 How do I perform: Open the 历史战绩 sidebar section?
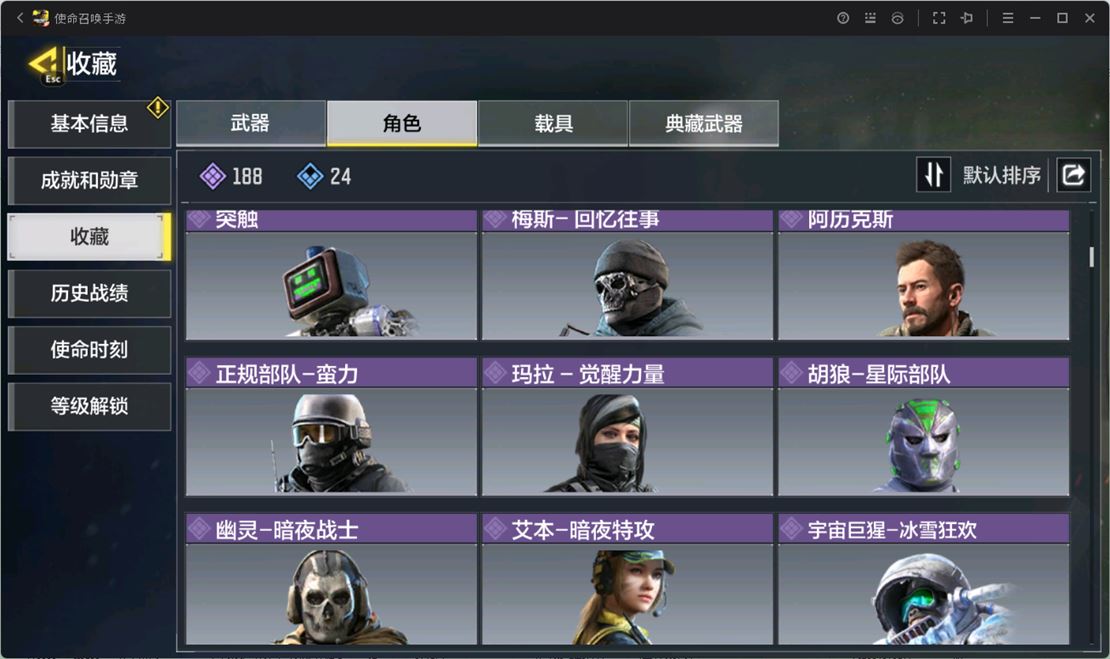89,293
